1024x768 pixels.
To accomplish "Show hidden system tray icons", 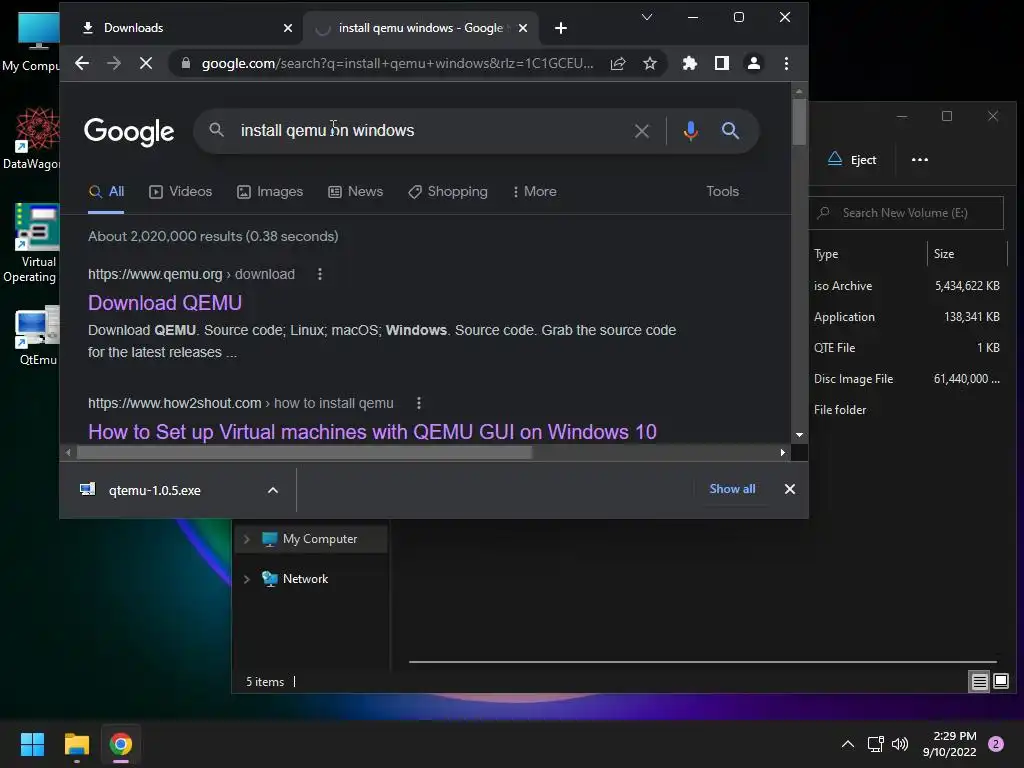I will point(848,744).
